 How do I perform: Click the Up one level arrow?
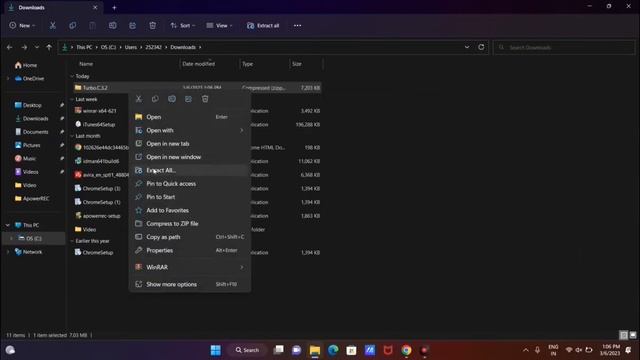[49, 47]
